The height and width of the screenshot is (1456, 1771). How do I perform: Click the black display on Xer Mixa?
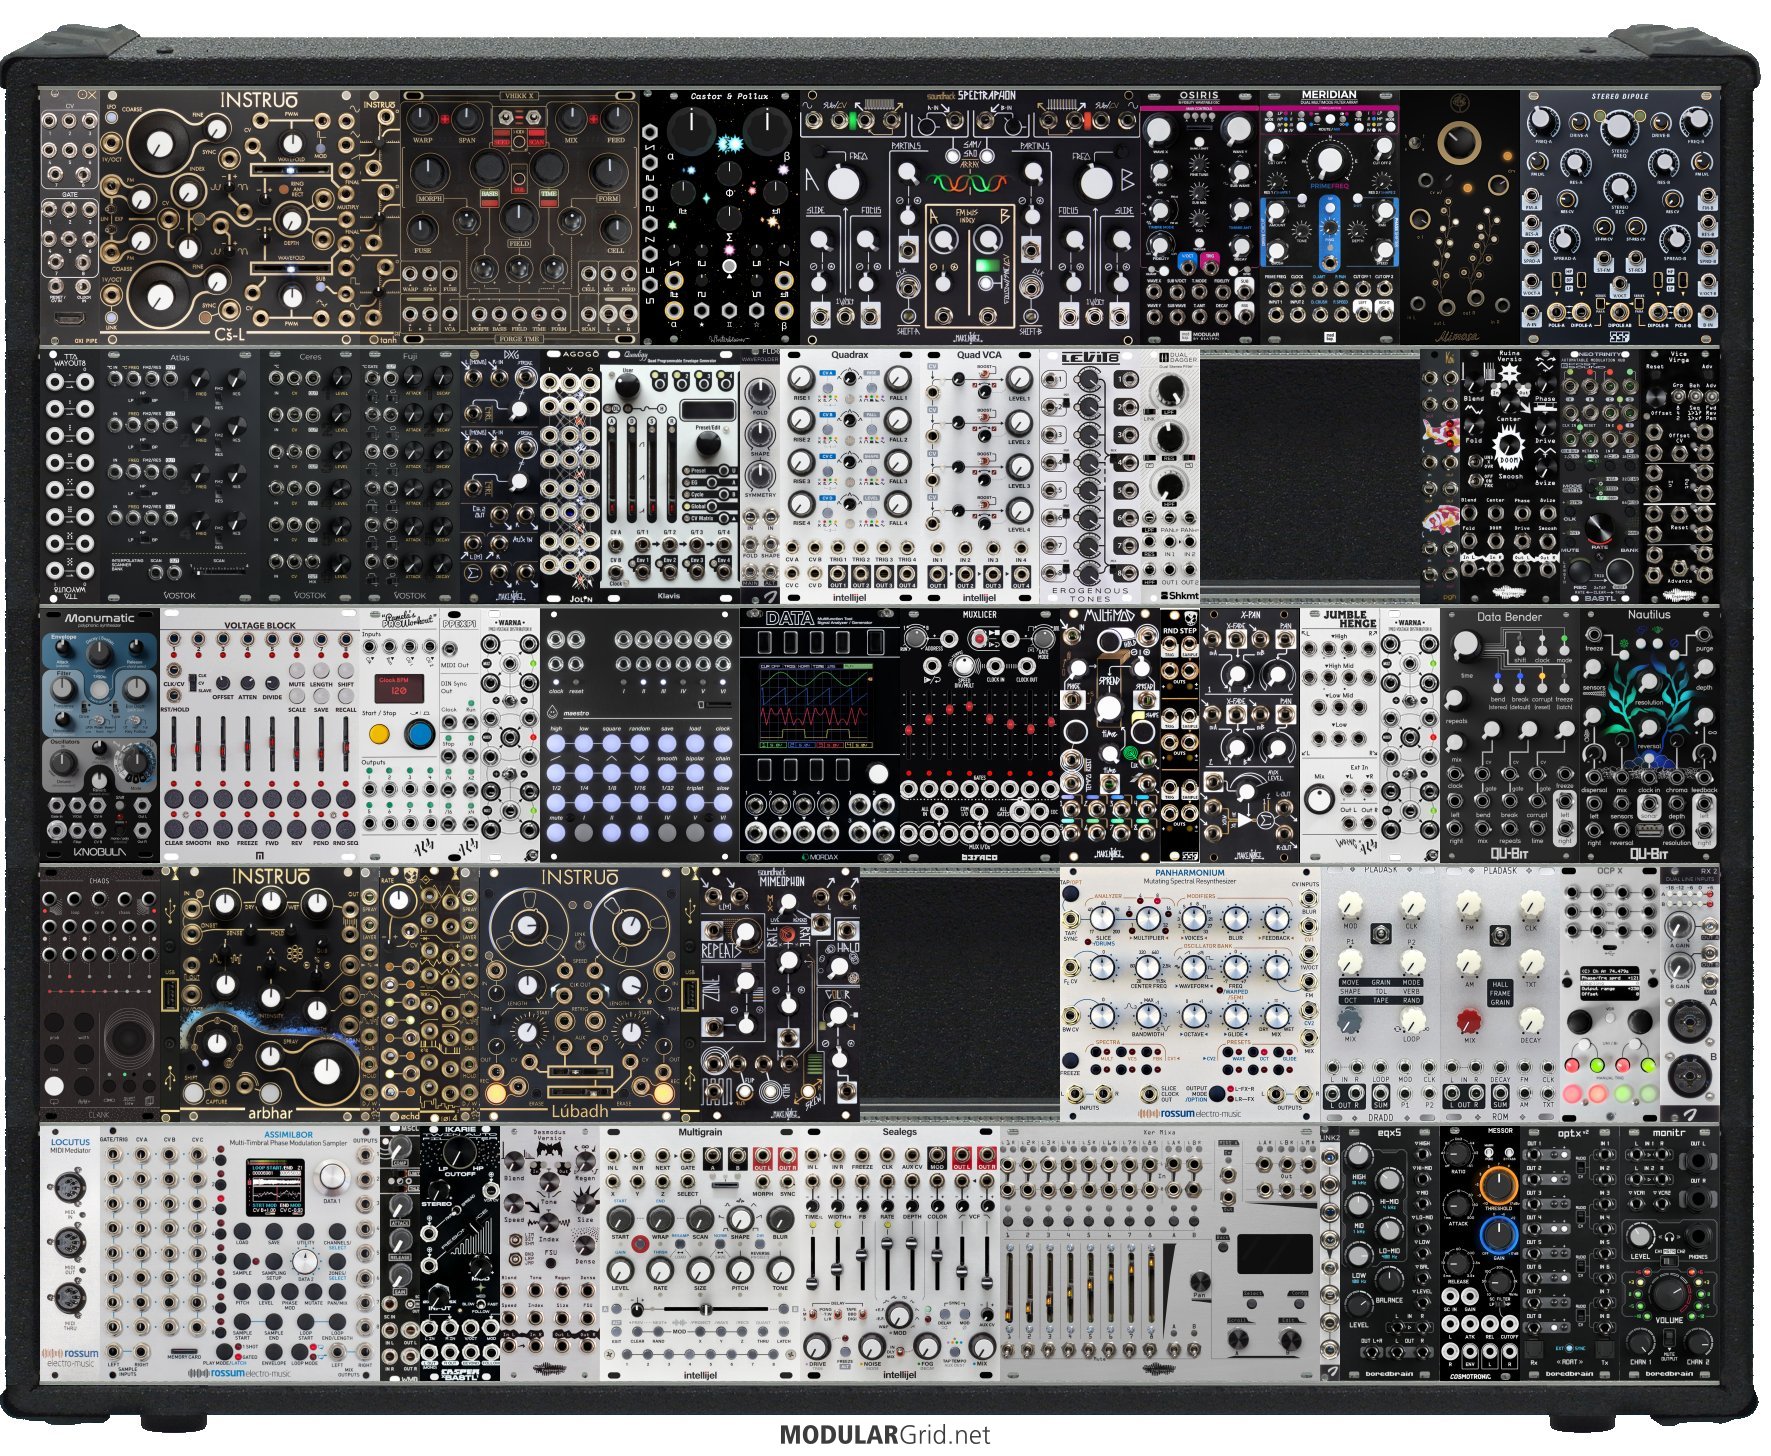(x=1275, y=1255)
